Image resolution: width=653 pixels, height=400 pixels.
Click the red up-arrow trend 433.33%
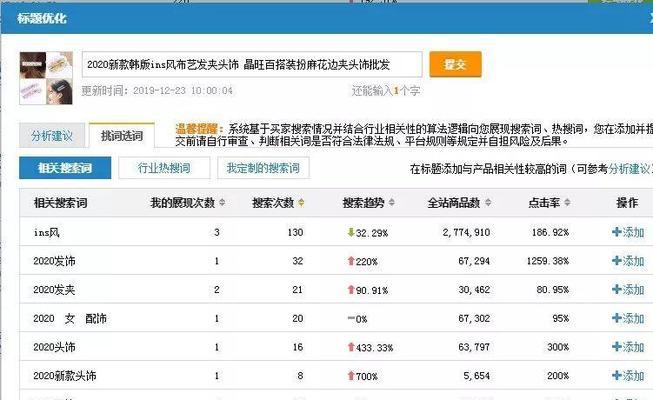coord(370,347)
